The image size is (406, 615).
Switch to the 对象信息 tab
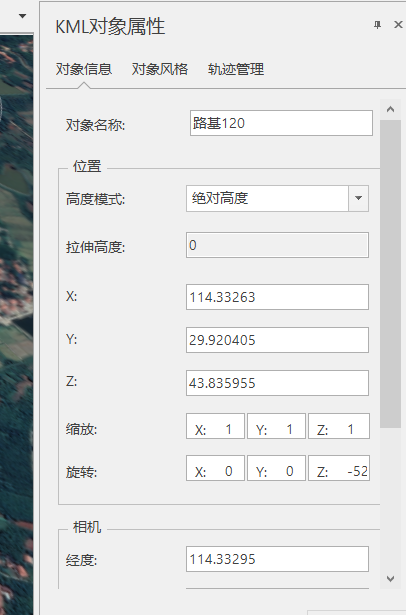point(84,69)
